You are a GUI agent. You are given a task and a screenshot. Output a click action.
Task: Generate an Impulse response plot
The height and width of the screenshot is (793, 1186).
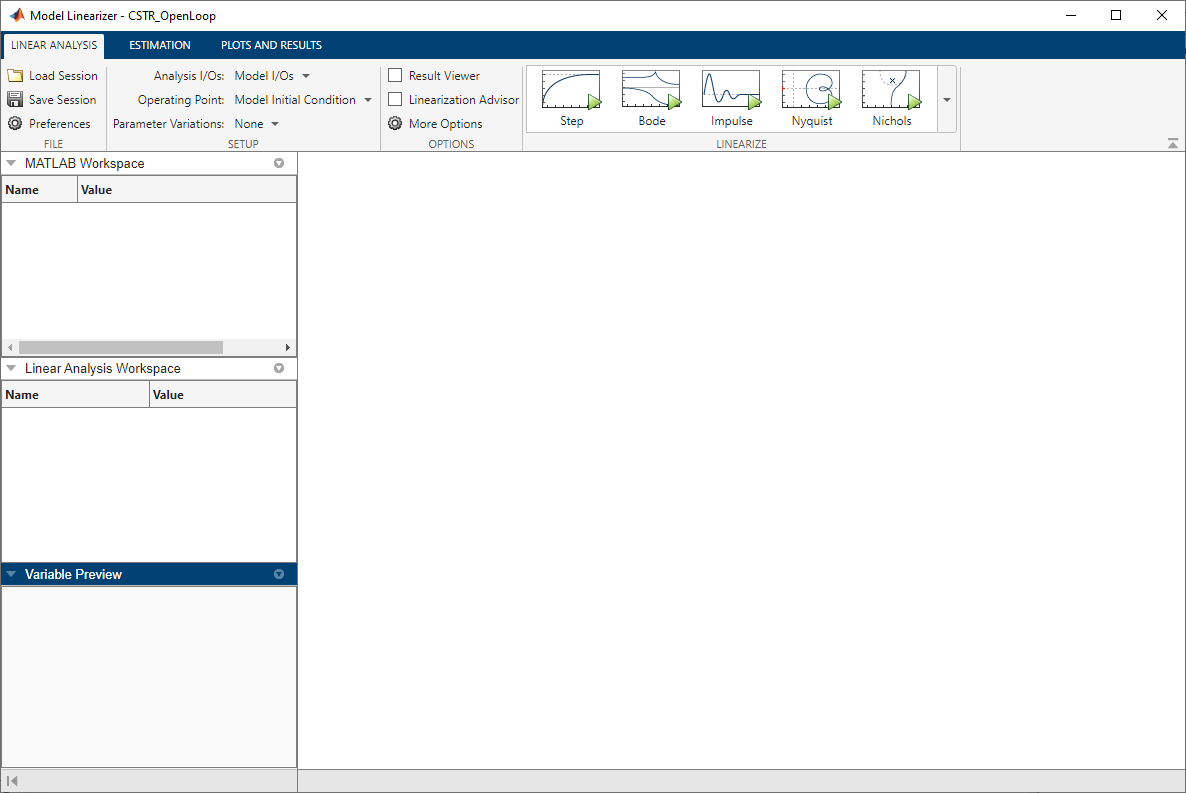[730, 95]
